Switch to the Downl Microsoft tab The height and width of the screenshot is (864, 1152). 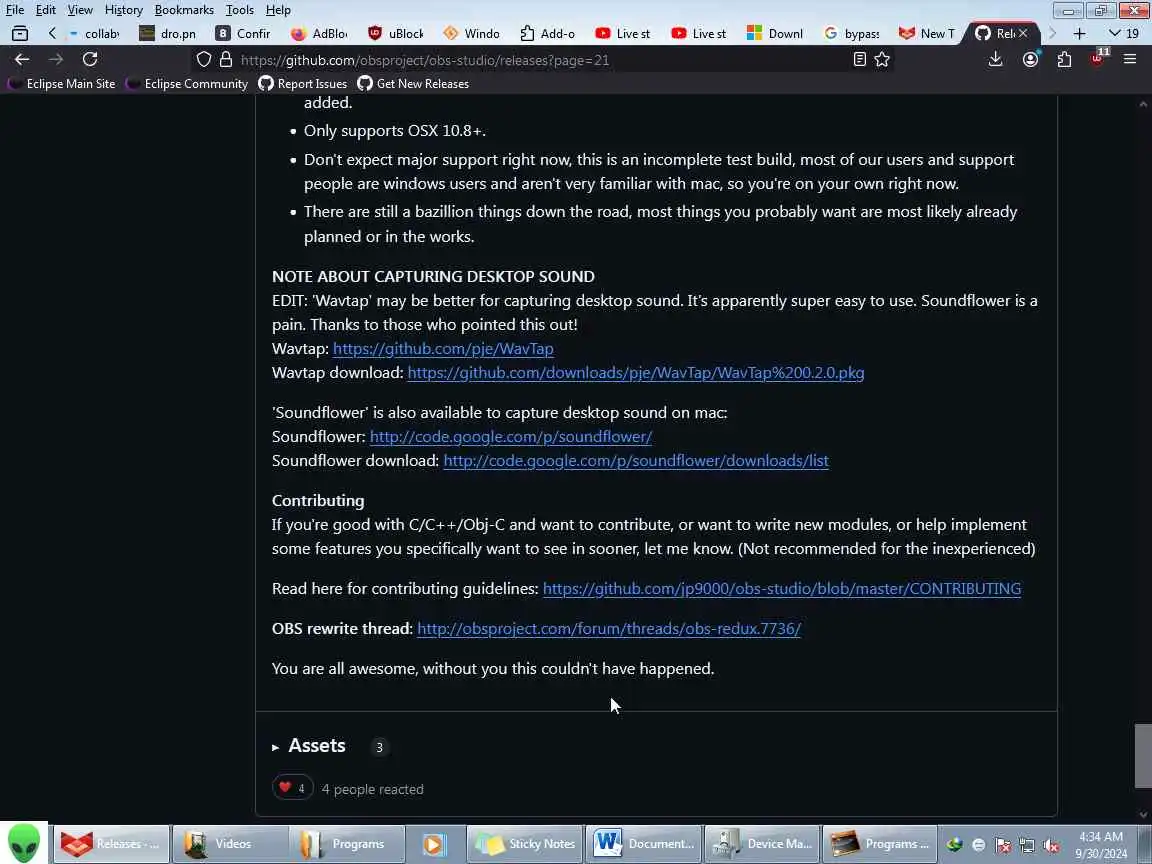click(x=776, y=34)
